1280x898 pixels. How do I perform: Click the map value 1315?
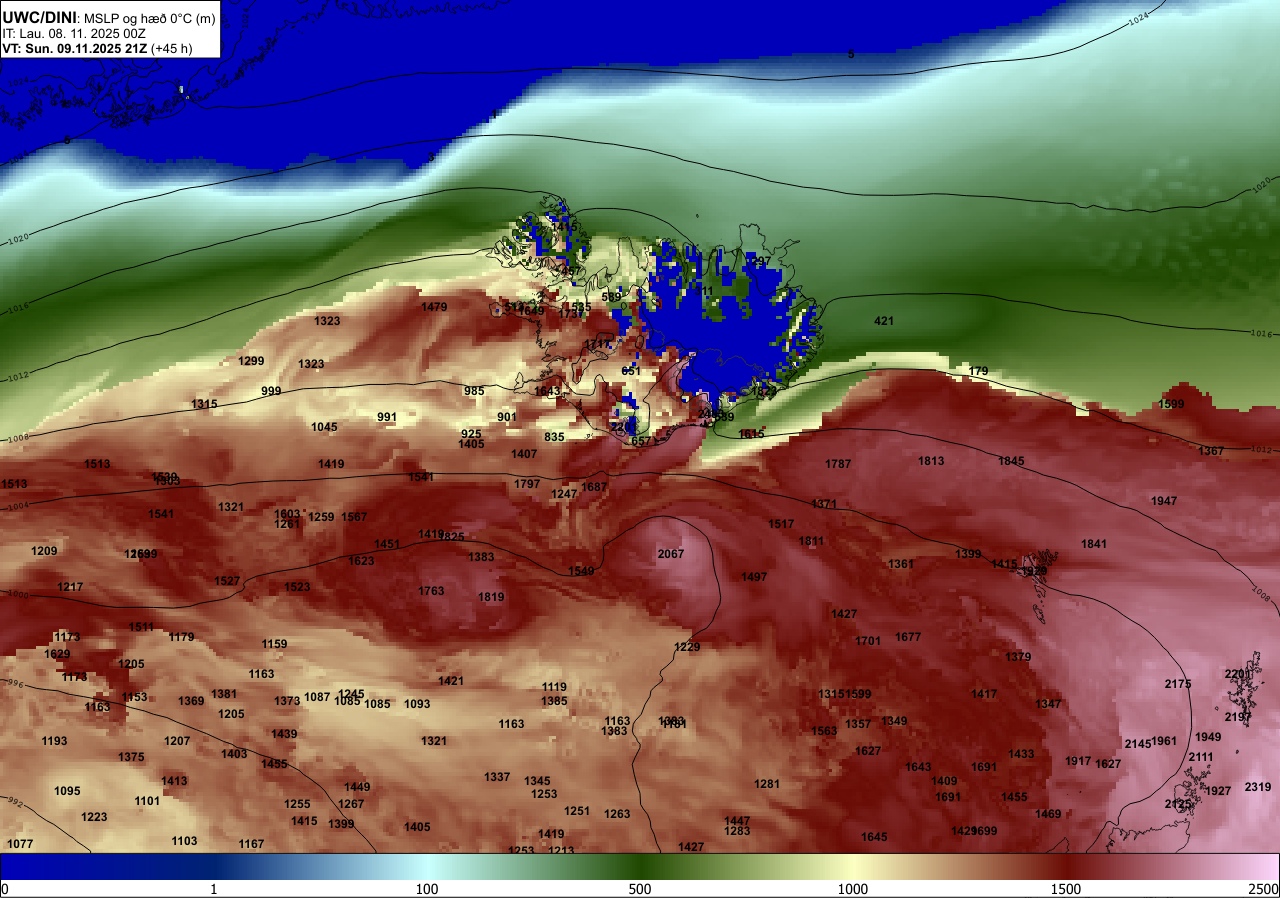coord(204,404)
